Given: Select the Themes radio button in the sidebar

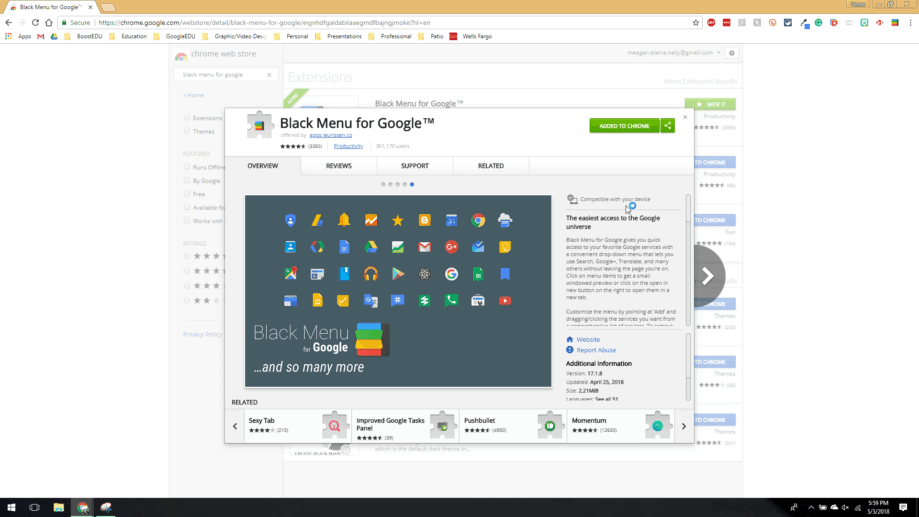Looking at the screenshot, I should (187, 131).
